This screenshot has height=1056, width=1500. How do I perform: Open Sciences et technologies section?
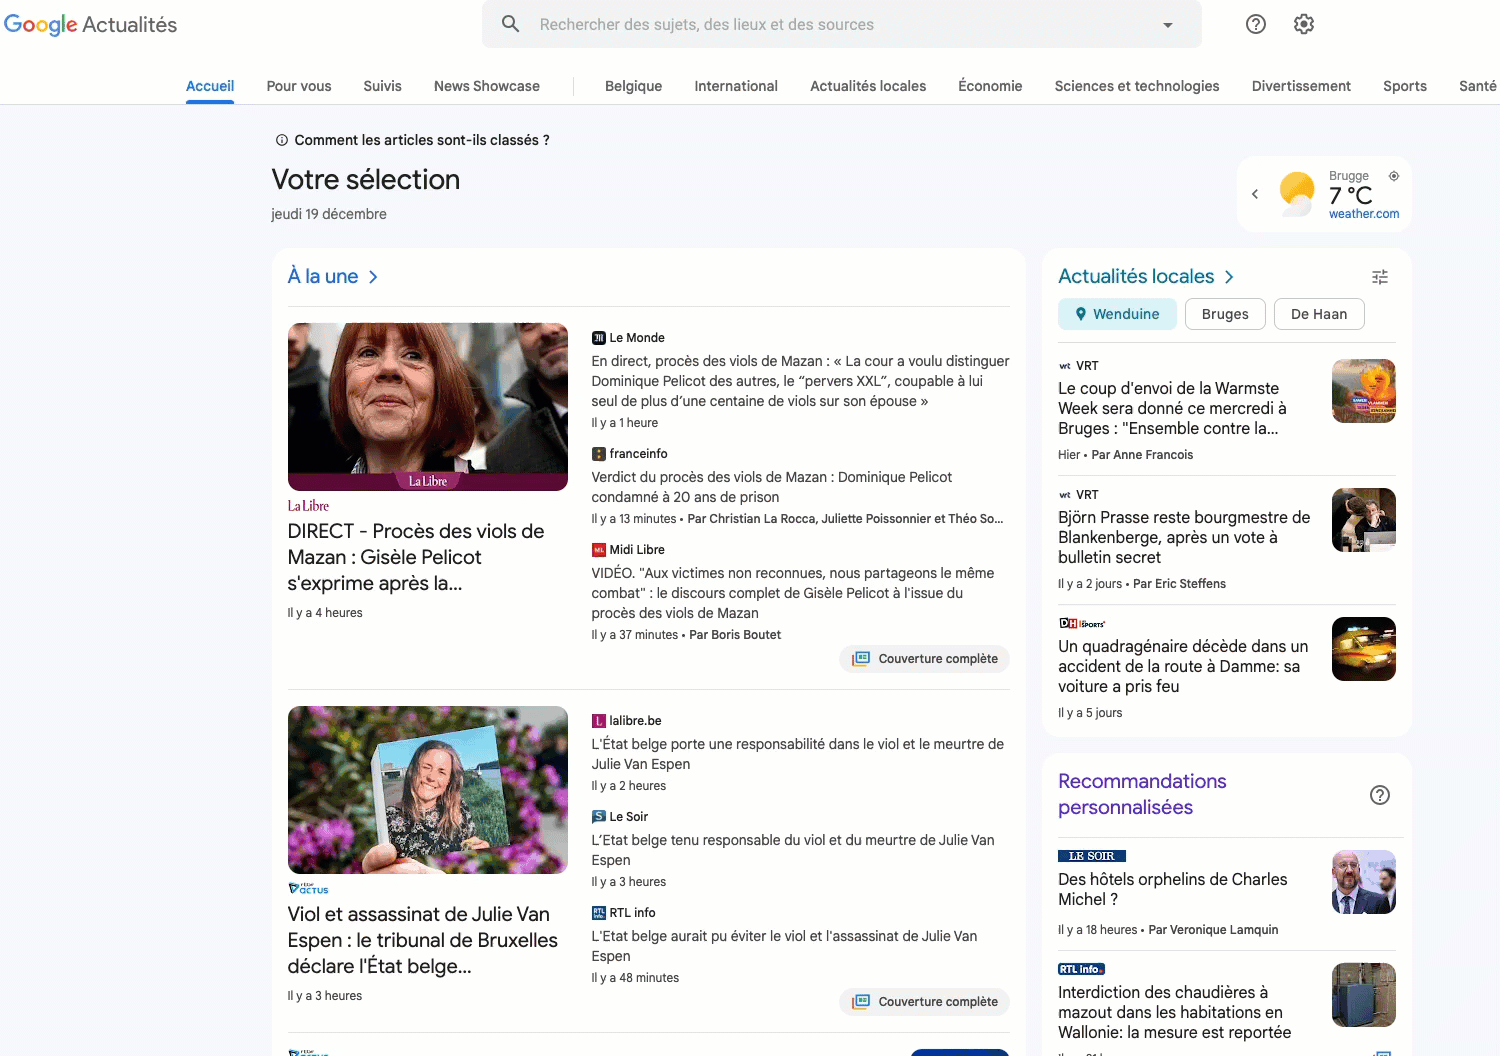click(x=1137, y=86)
